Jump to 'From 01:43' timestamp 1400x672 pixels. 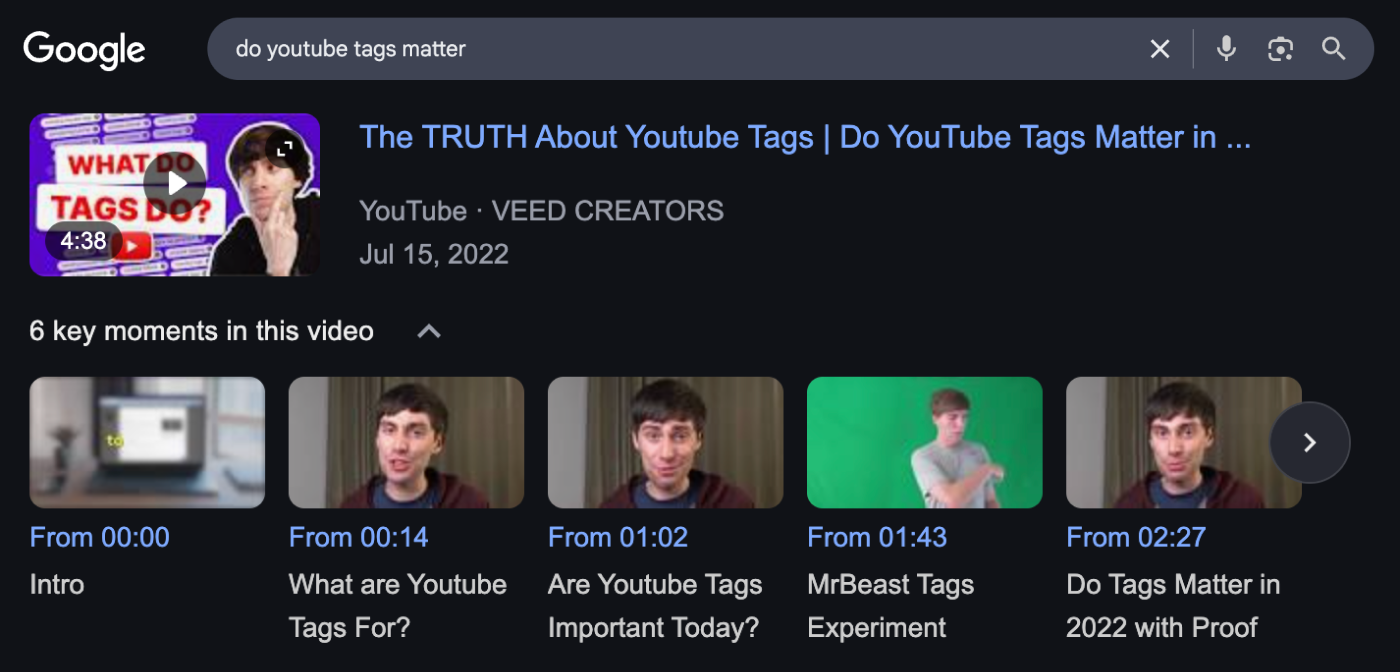tap(877, 538)
